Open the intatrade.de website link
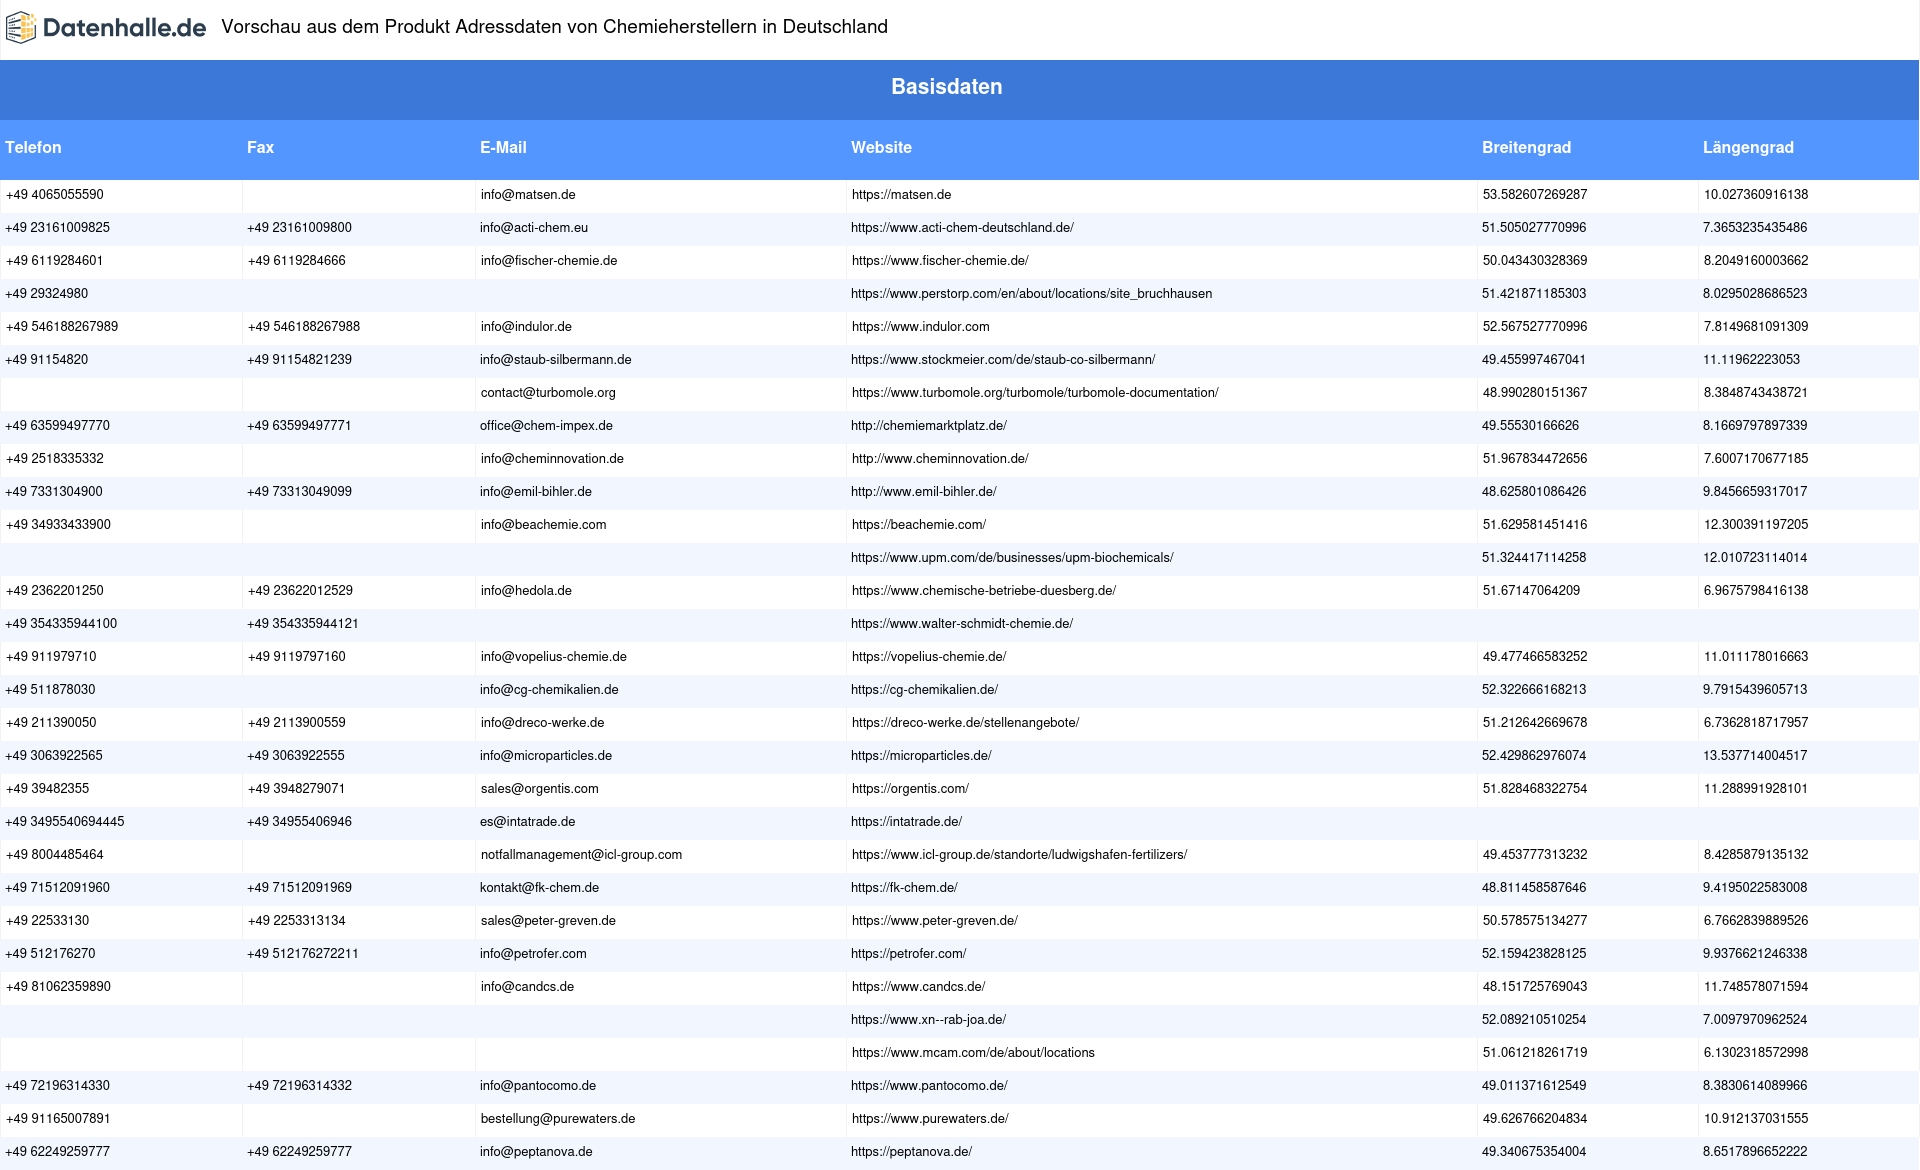 pos(906,822)
